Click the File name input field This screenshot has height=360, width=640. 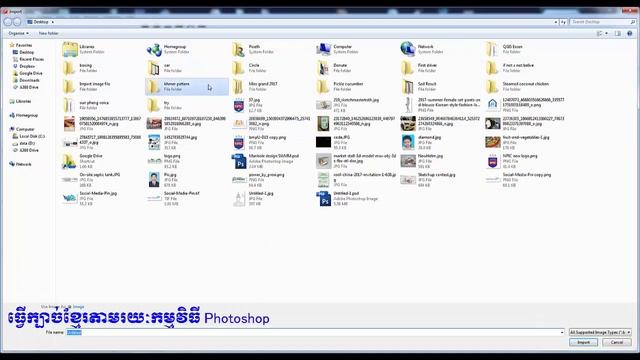point(313,332)
